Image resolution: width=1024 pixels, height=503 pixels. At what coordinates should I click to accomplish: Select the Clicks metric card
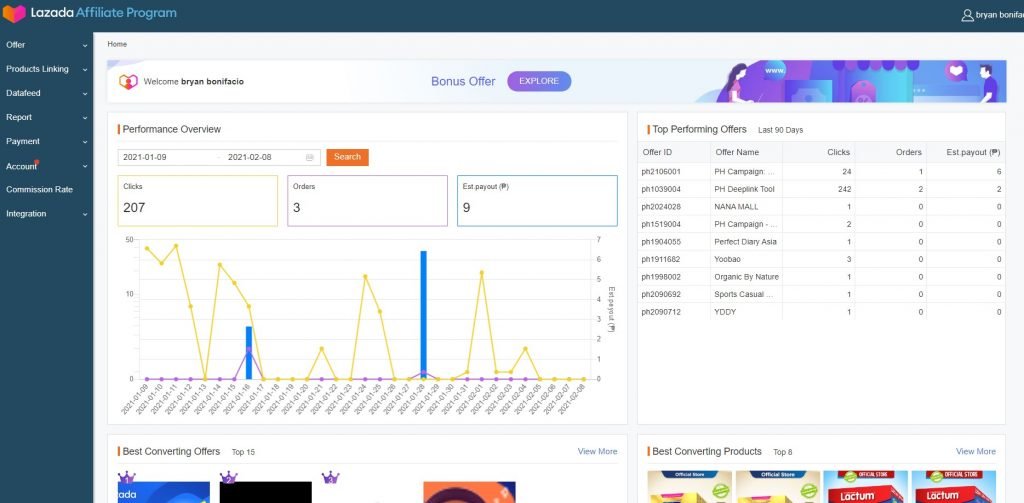point(198,201)
